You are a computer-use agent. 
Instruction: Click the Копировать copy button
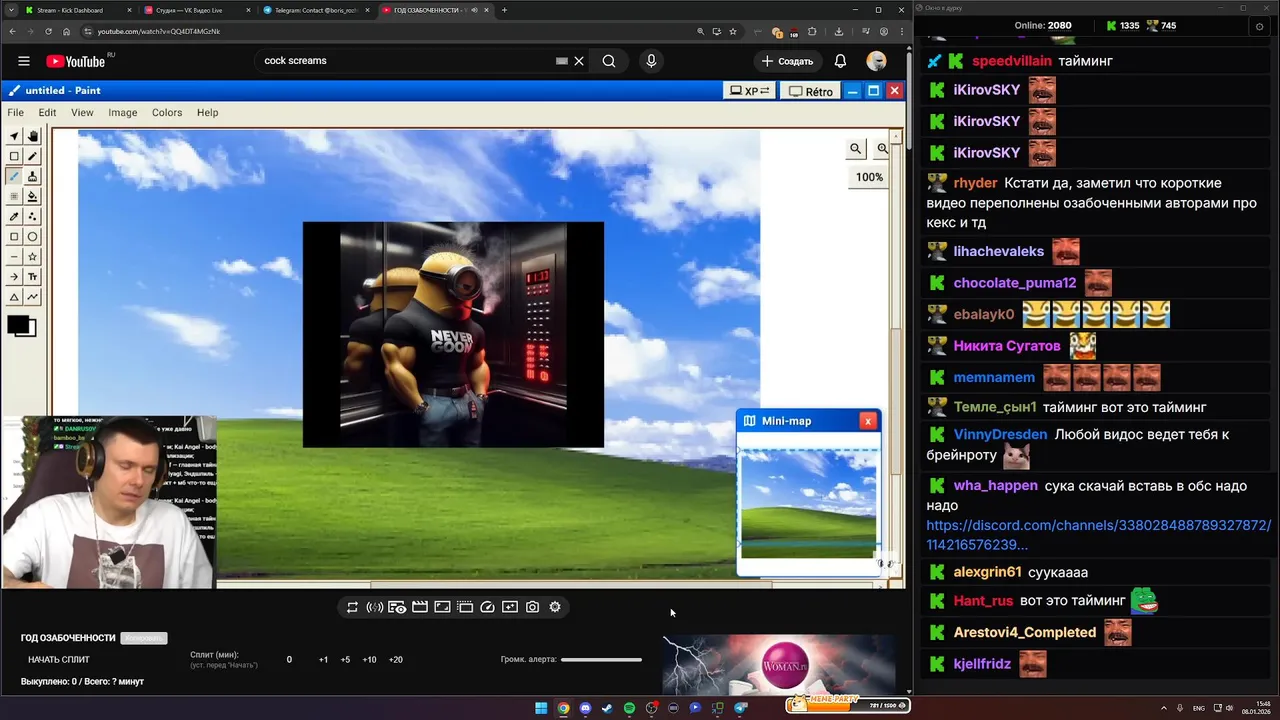coord(144,638)
